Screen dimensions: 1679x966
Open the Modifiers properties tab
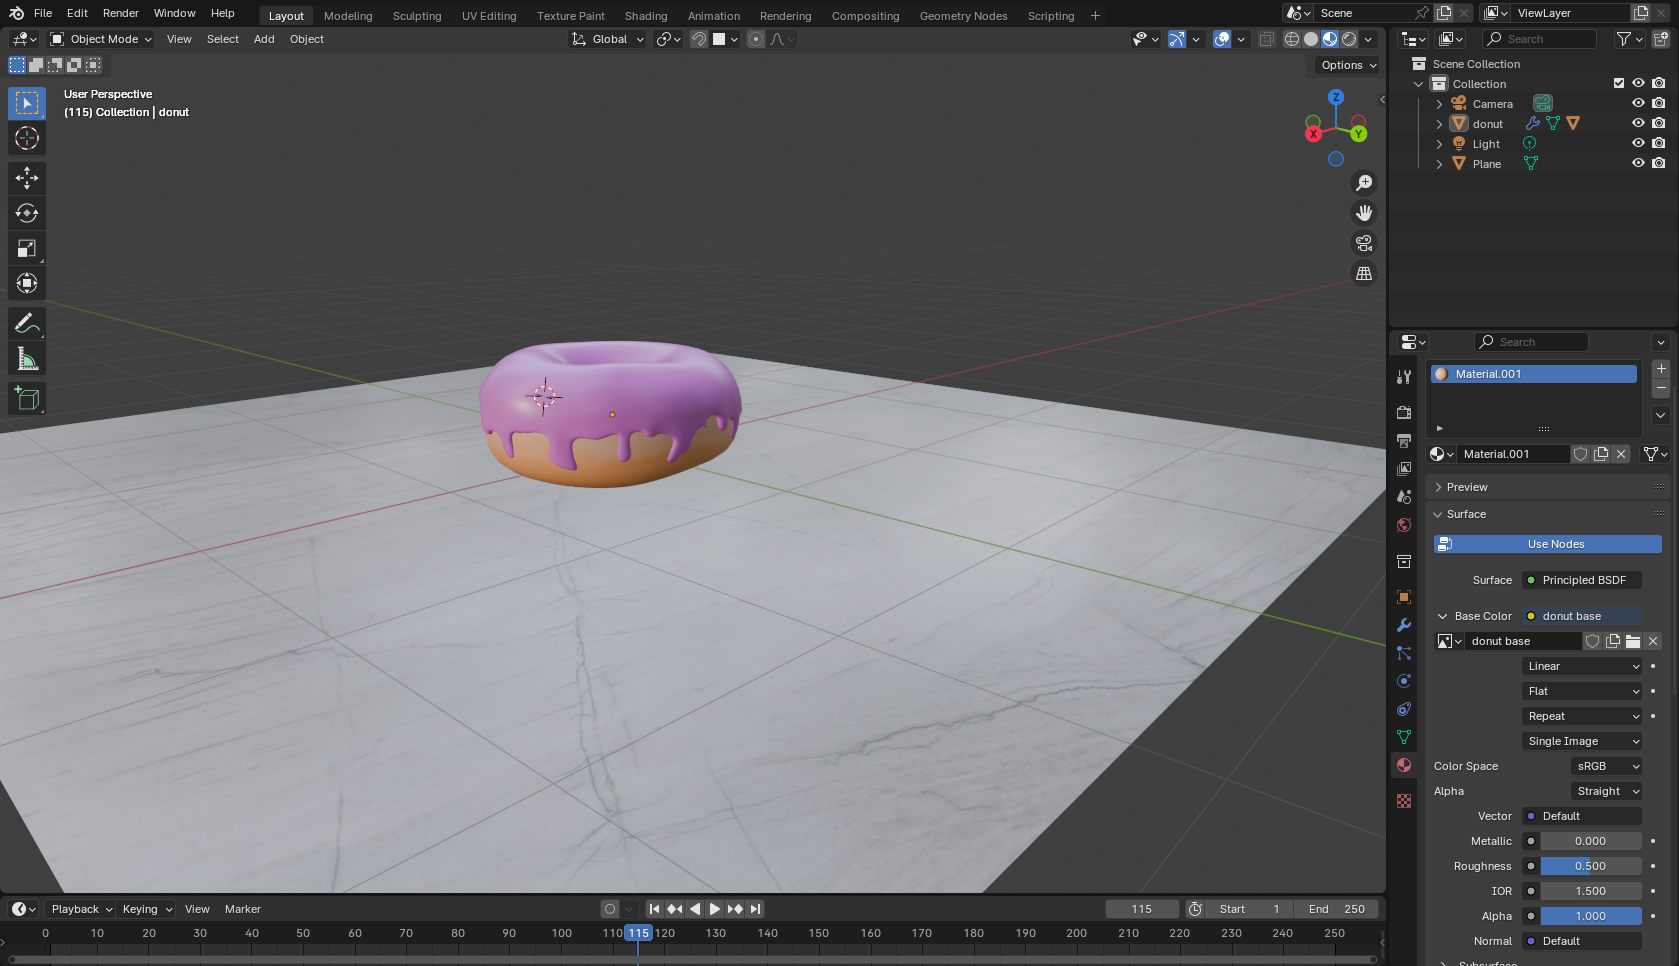coord(1404,625)
